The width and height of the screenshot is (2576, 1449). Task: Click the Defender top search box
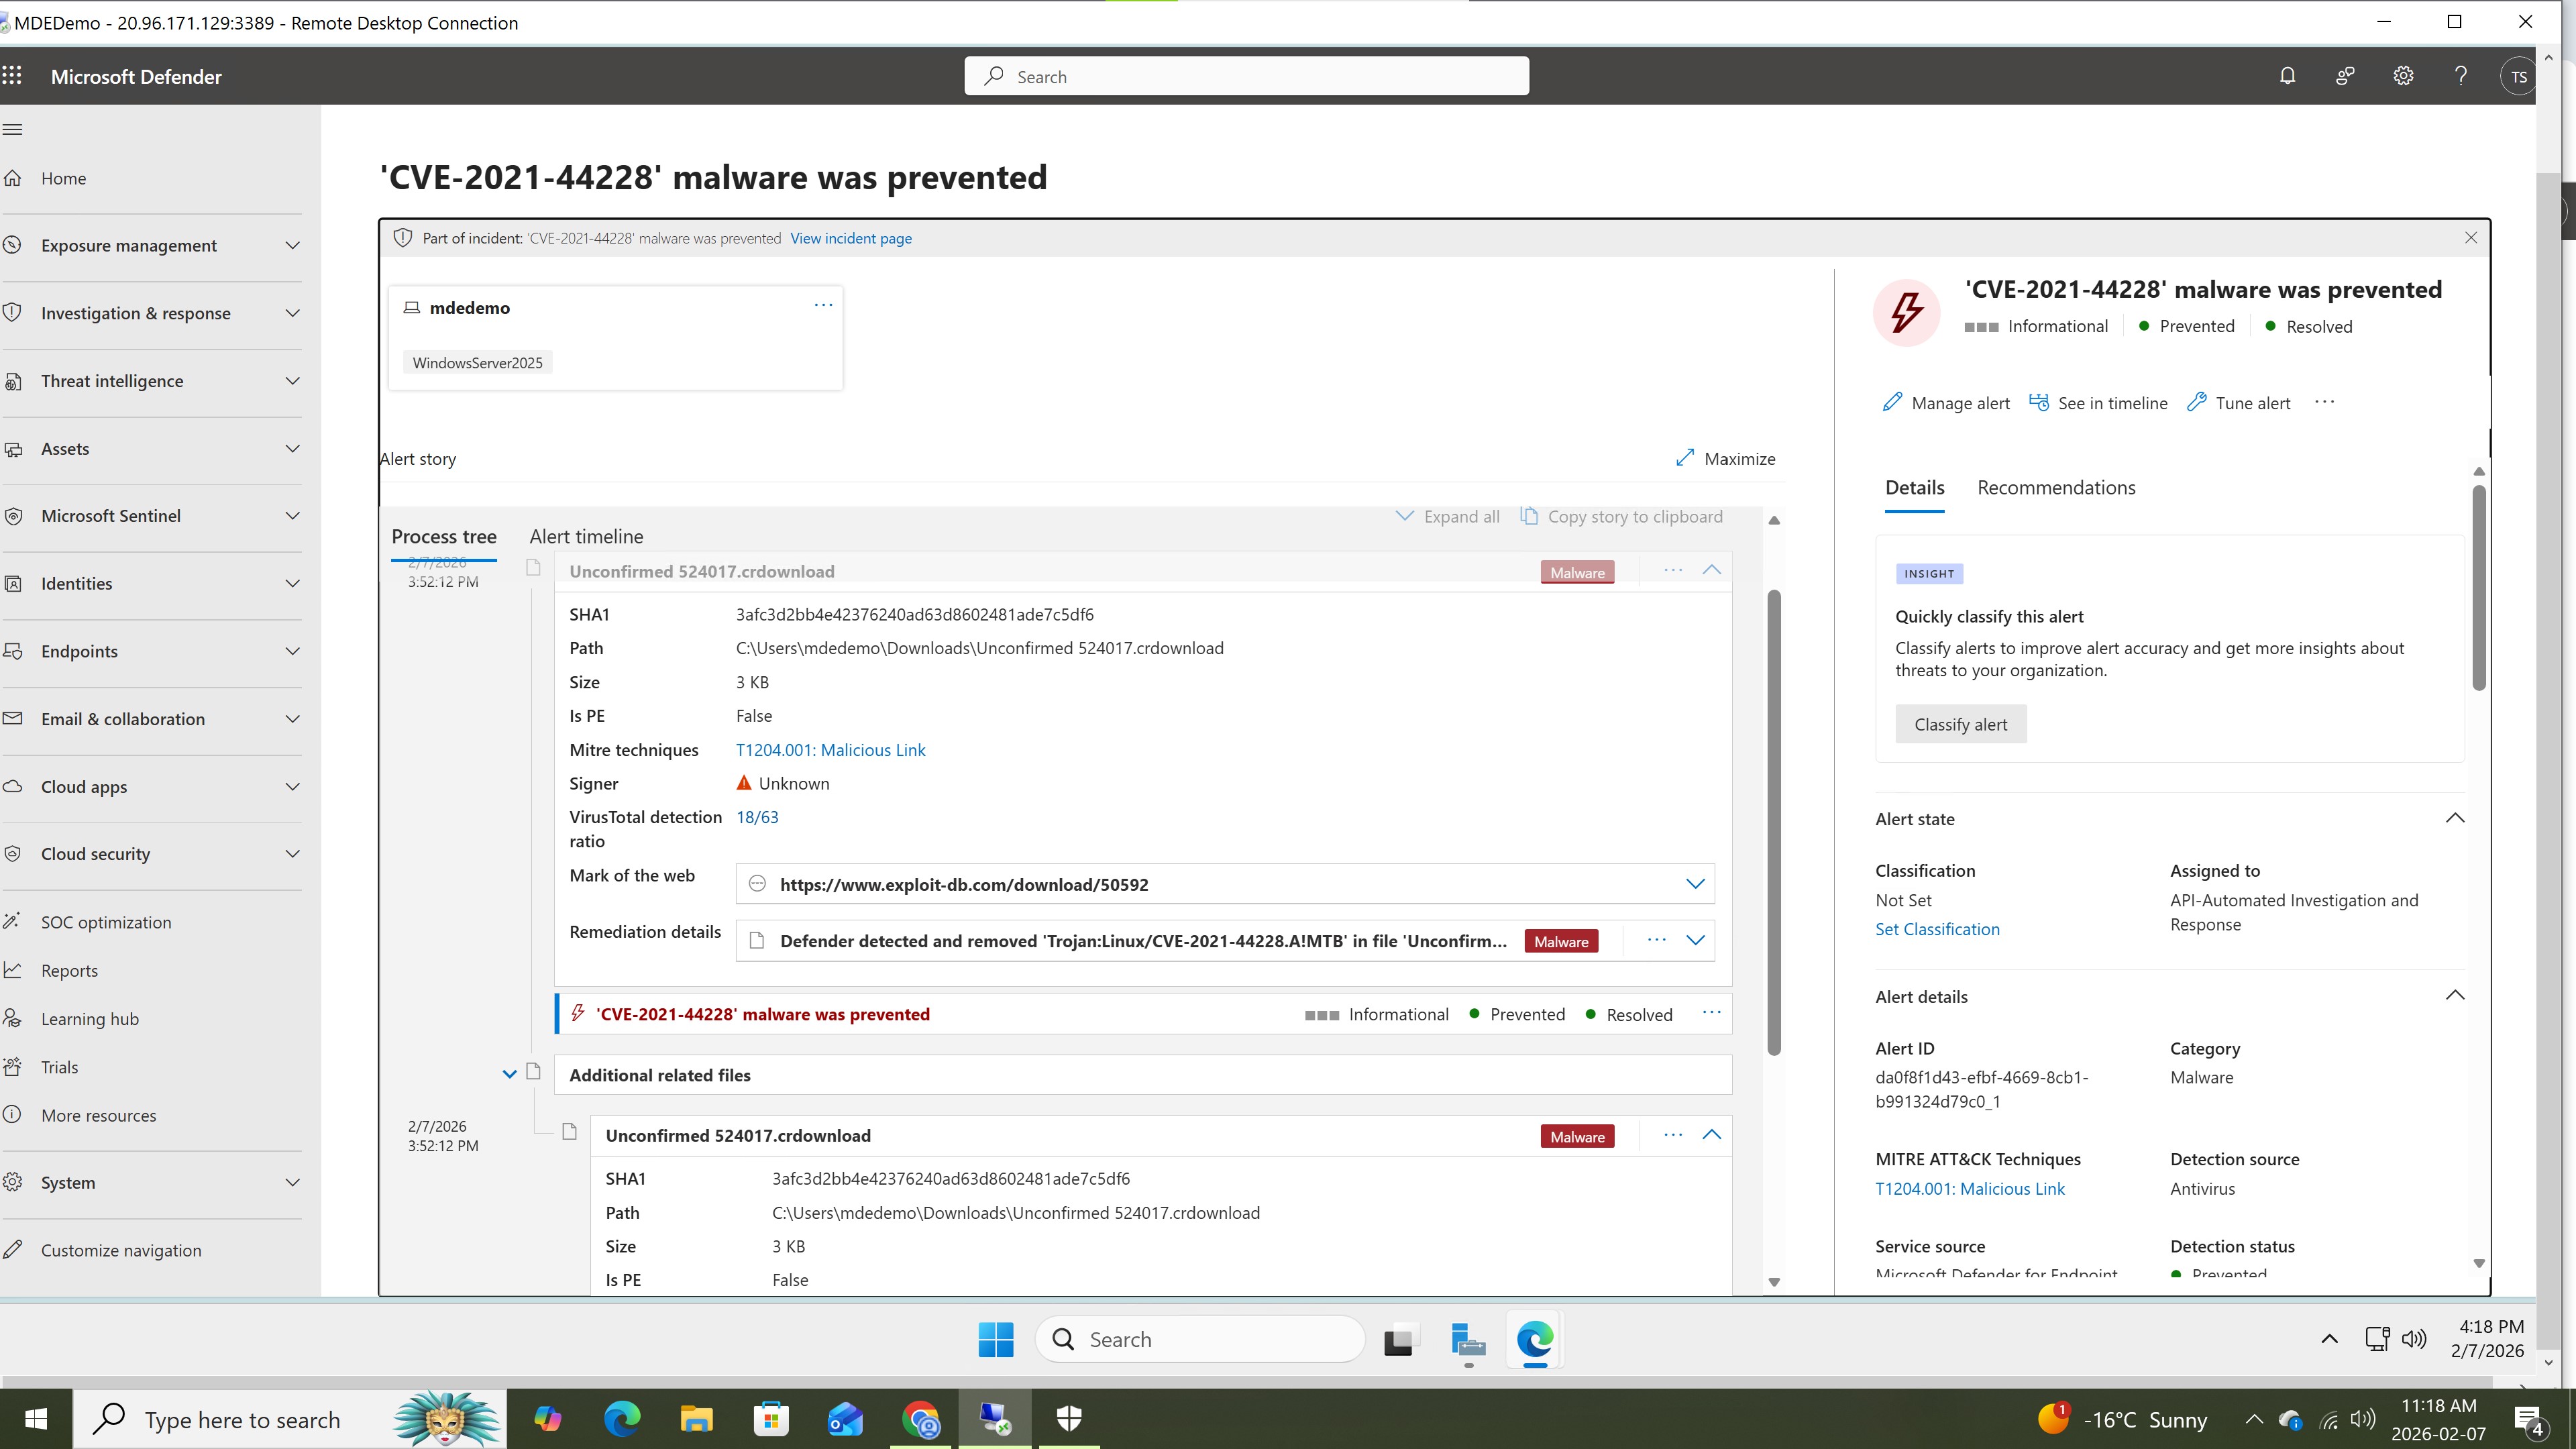[1246, 76]
